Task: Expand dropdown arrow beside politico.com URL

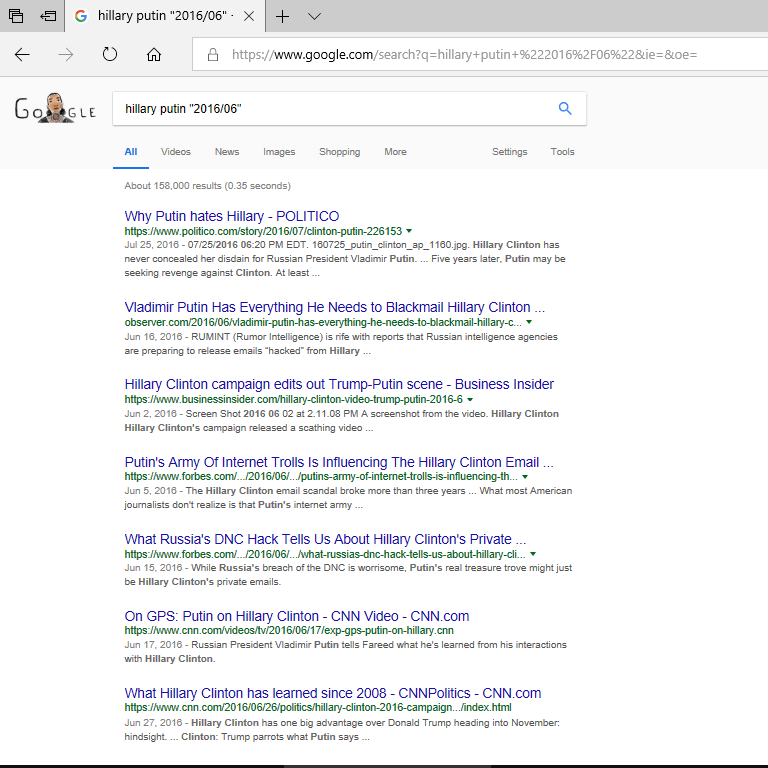Action: (409, 231)
